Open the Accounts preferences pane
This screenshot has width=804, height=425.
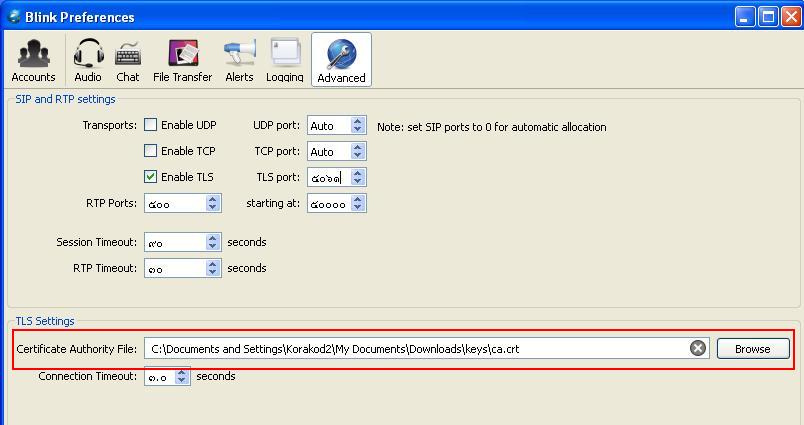point(33,60)
